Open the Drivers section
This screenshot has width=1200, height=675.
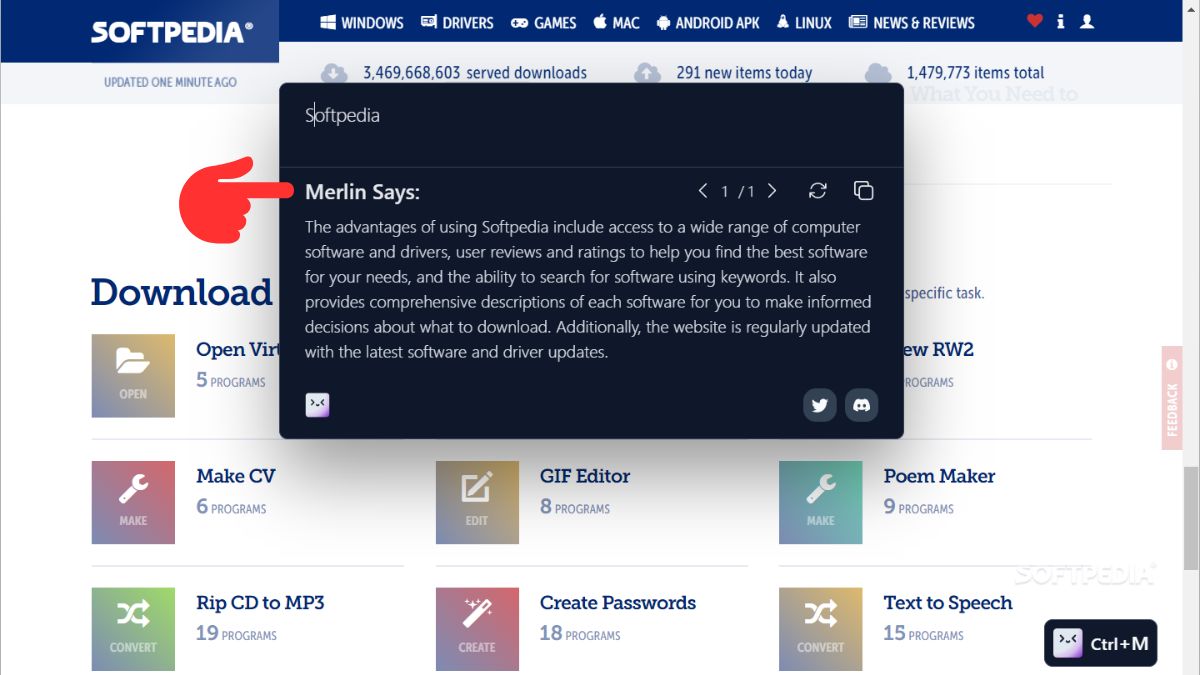pyautogui.click(x=457, y=22)
